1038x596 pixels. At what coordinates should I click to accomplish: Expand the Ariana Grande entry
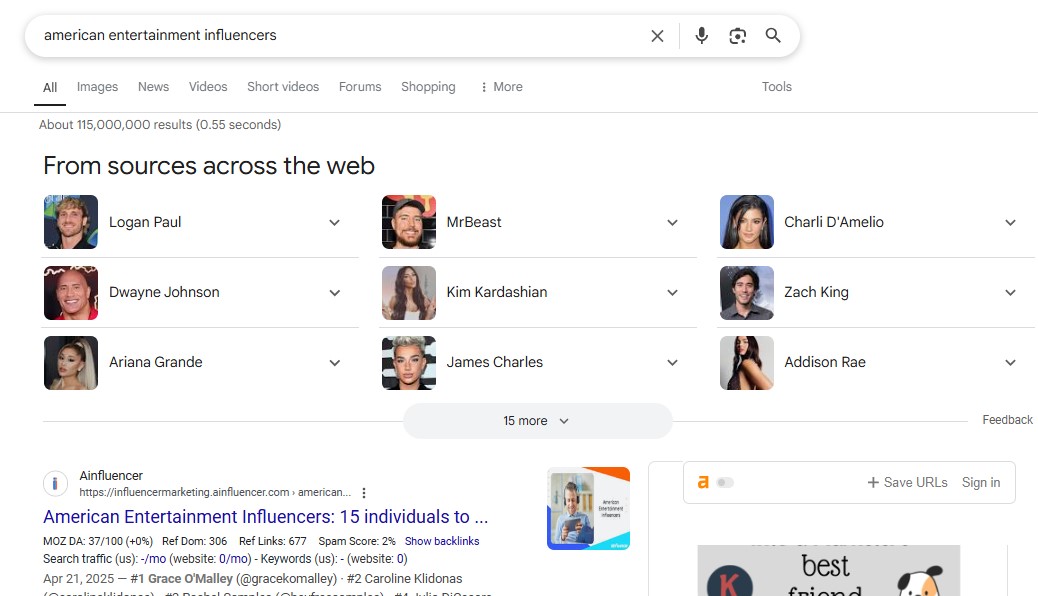[x=334, y=363]
